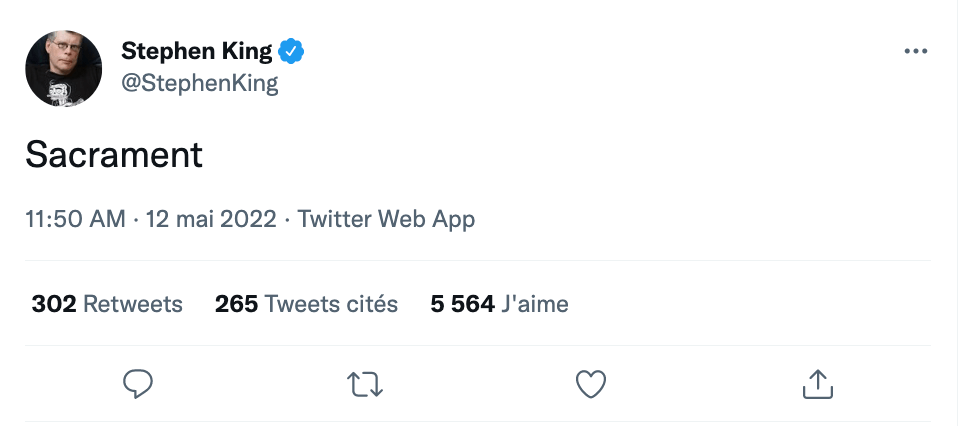The width and height of the screenshot is (972, 426).
Task: Open the @StephenKing handle link
Action: coord(199,83)
